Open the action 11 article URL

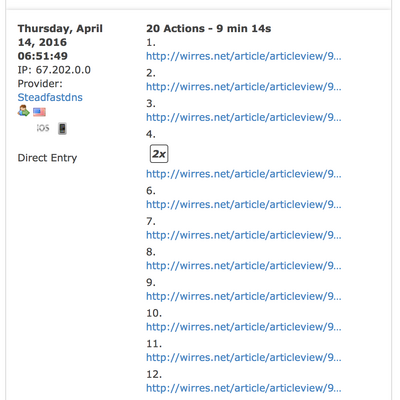click(x=244, y=357)
